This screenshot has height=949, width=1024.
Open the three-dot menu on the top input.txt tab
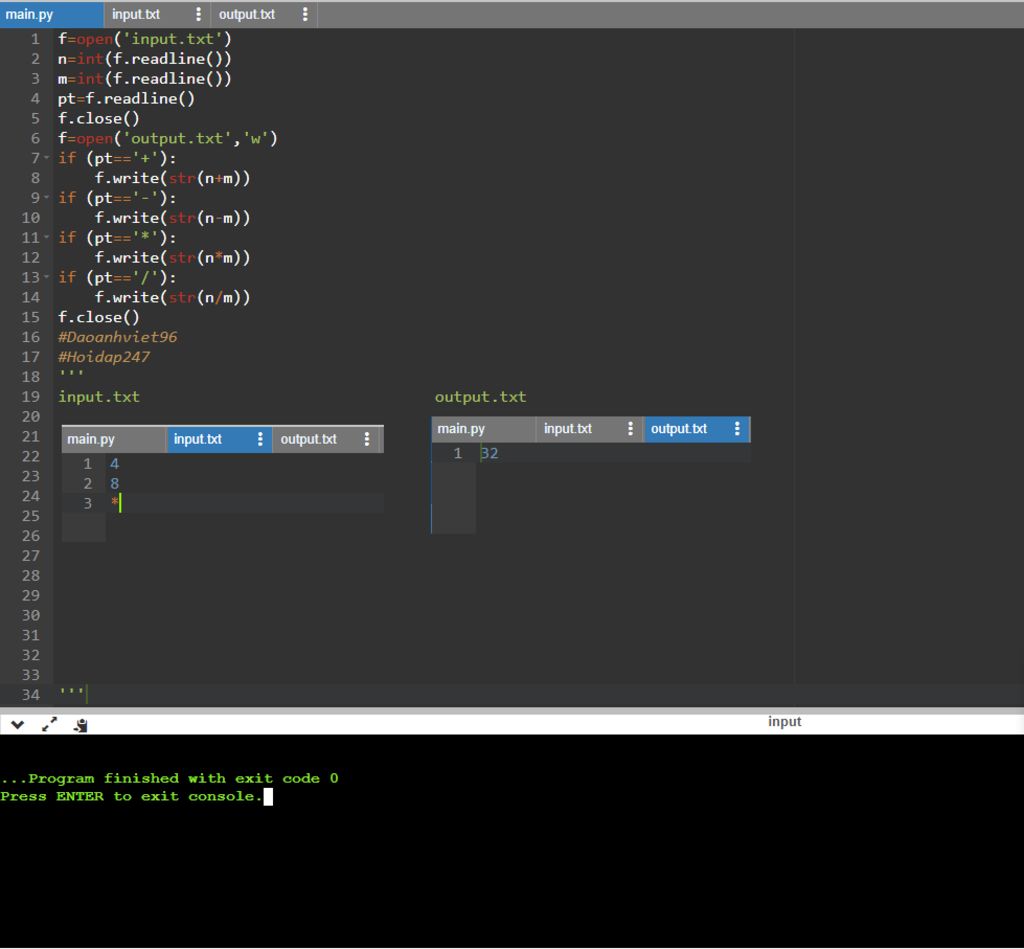pyautogui.click(x=199, y=14)
